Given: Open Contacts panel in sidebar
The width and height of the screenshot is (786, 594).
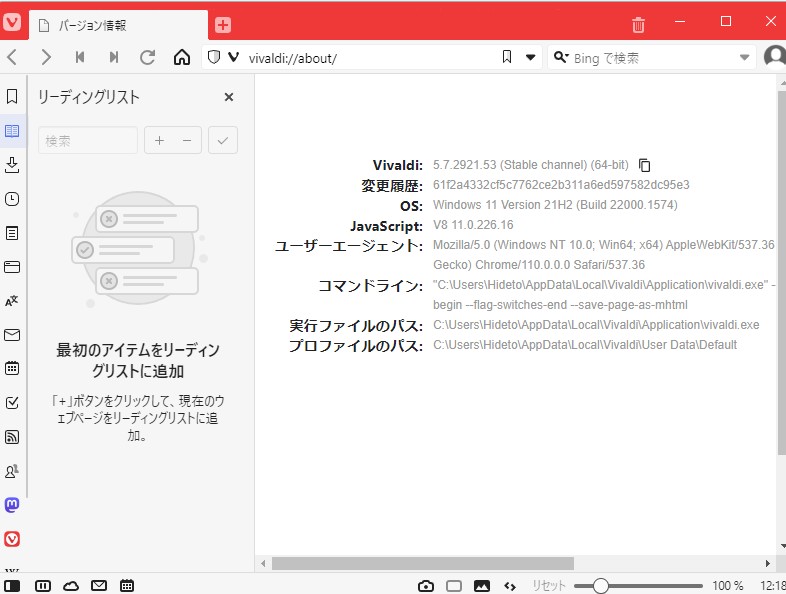Looking at the screenshot, I should point(12,471).
